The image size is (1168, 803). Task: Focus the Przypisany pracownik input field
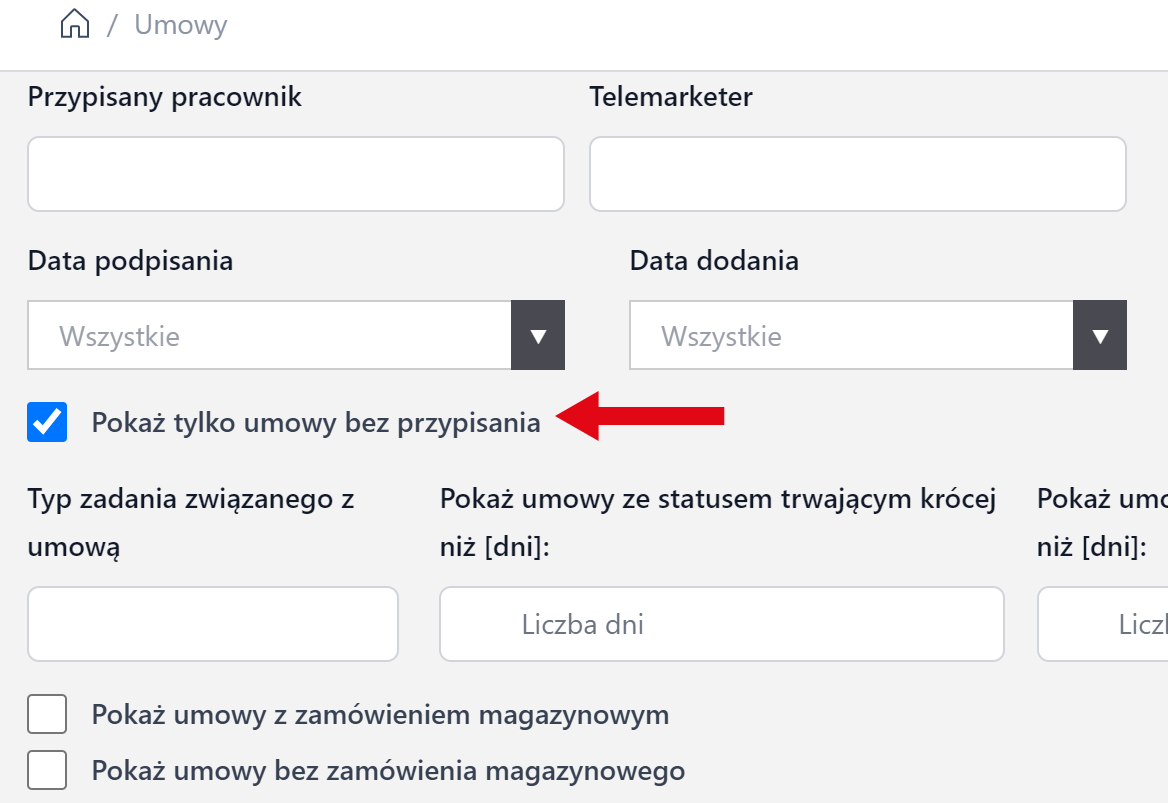tap(296, 174)
